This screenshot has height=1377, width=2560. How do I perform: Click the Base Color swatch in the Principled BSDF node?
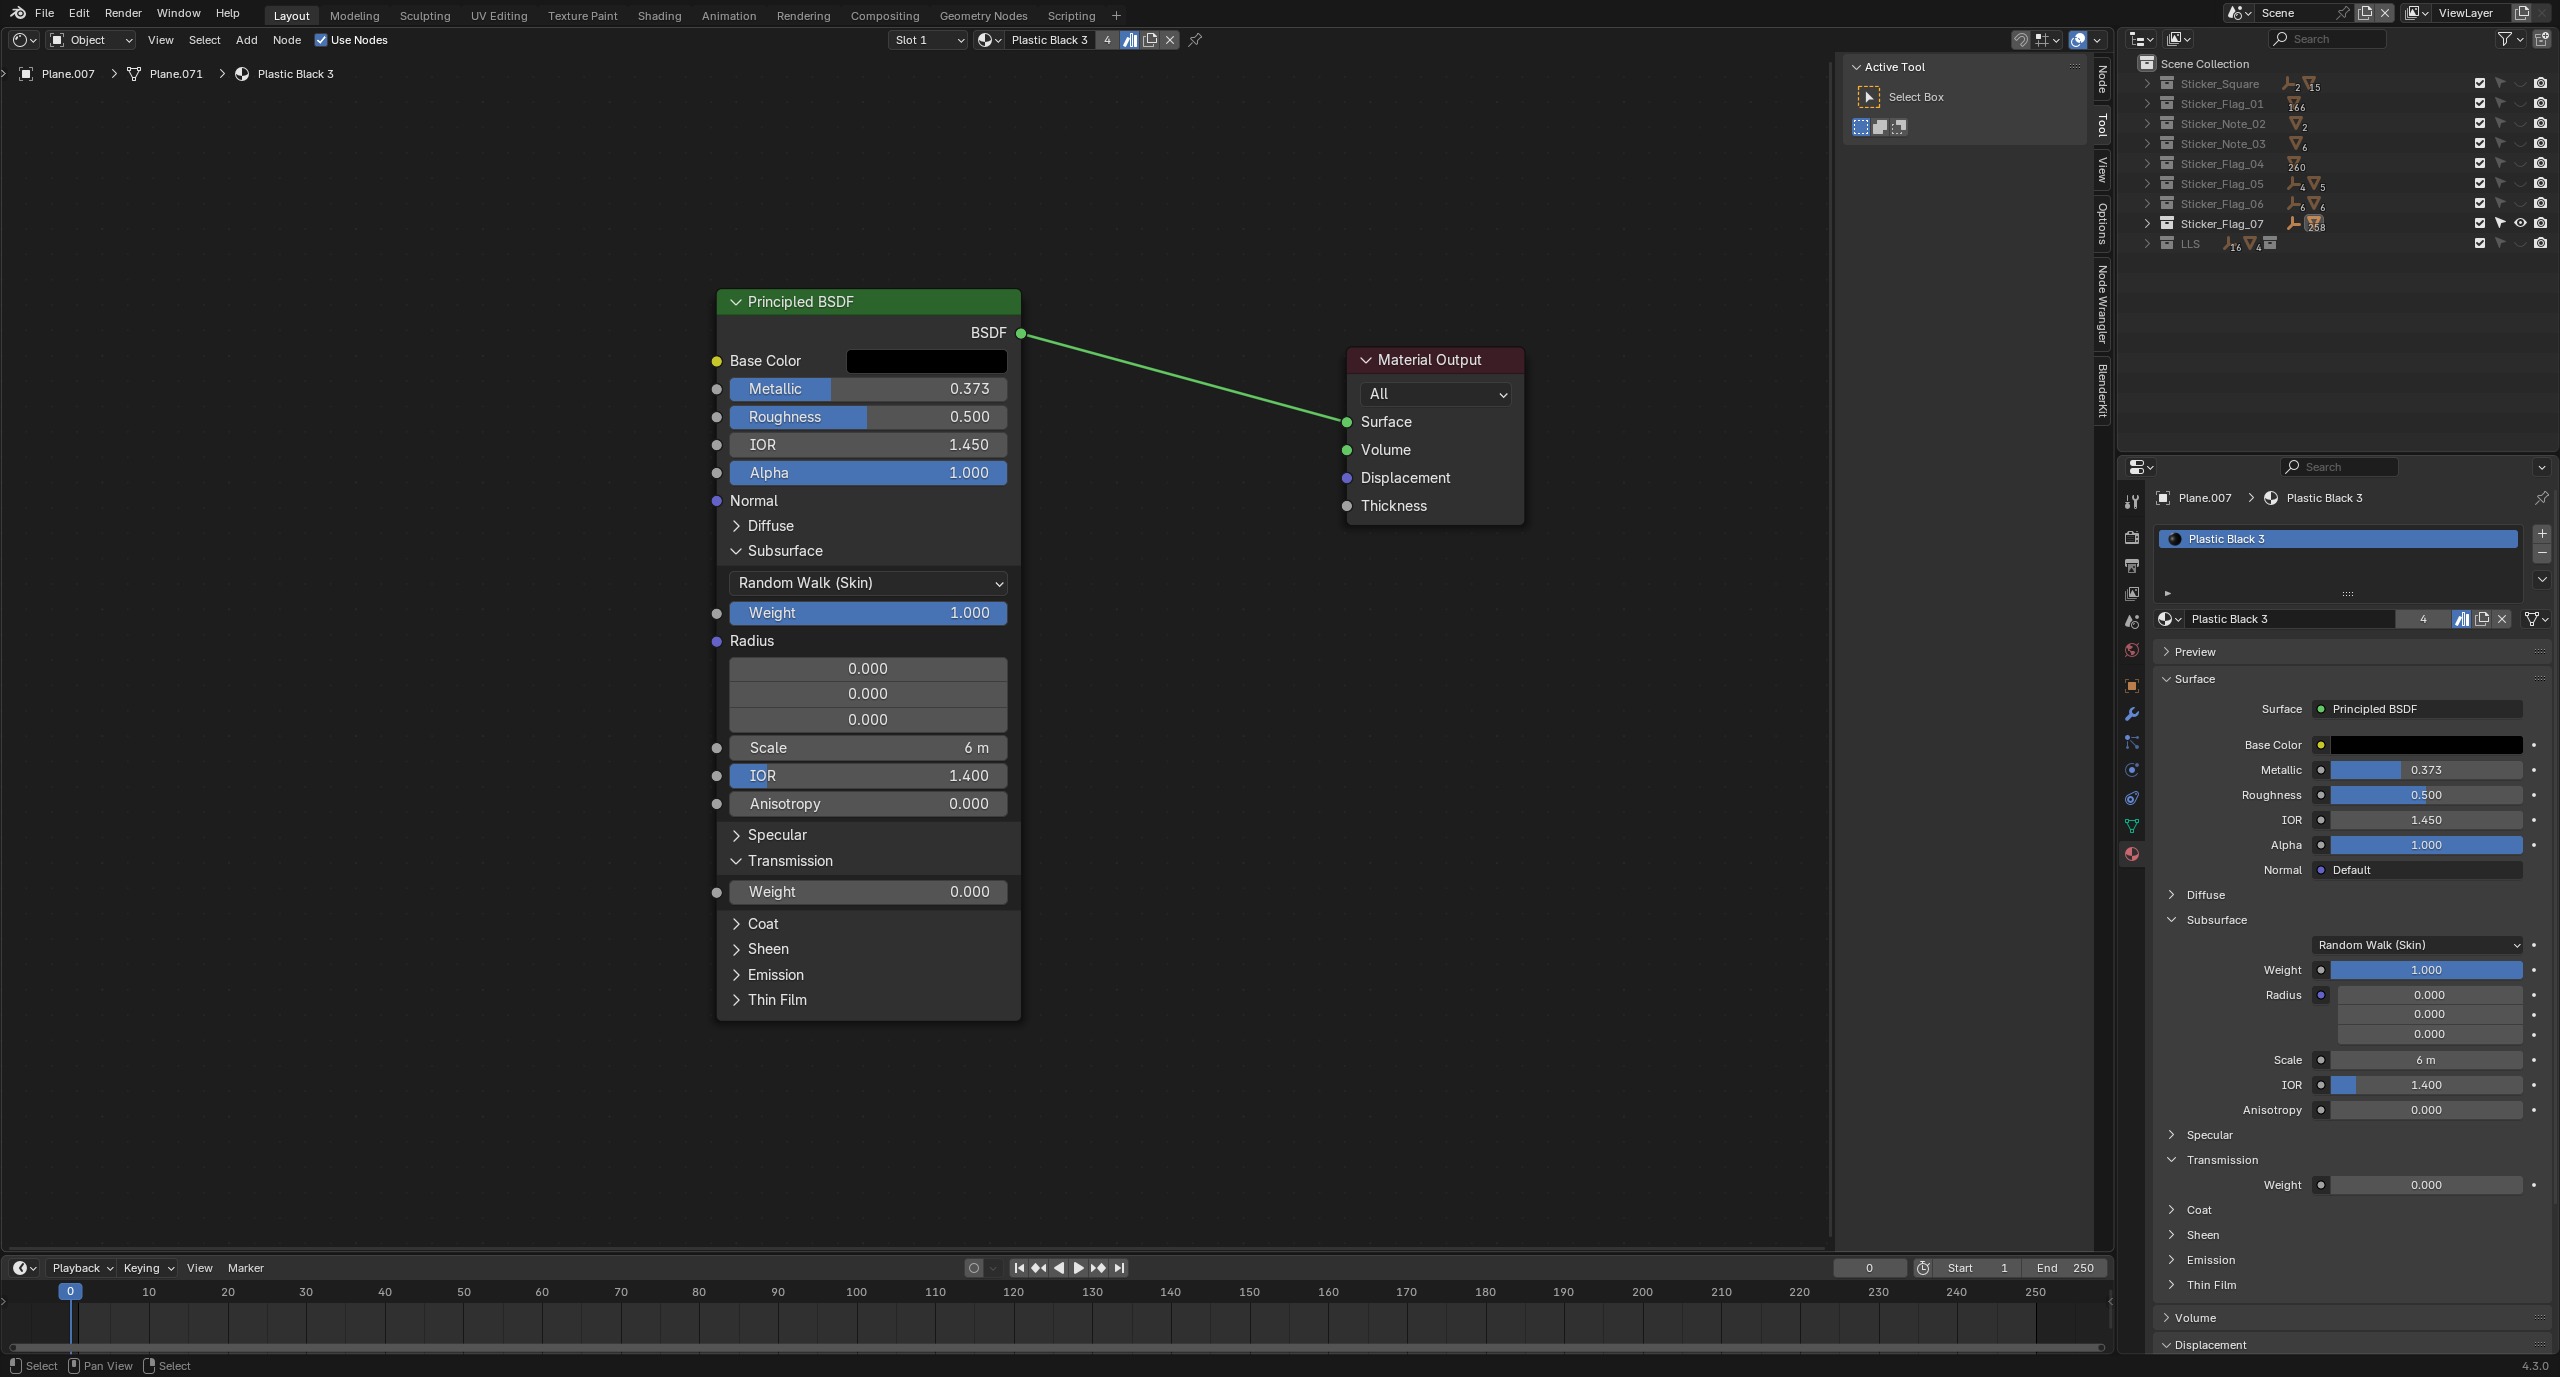click(926, 361)
